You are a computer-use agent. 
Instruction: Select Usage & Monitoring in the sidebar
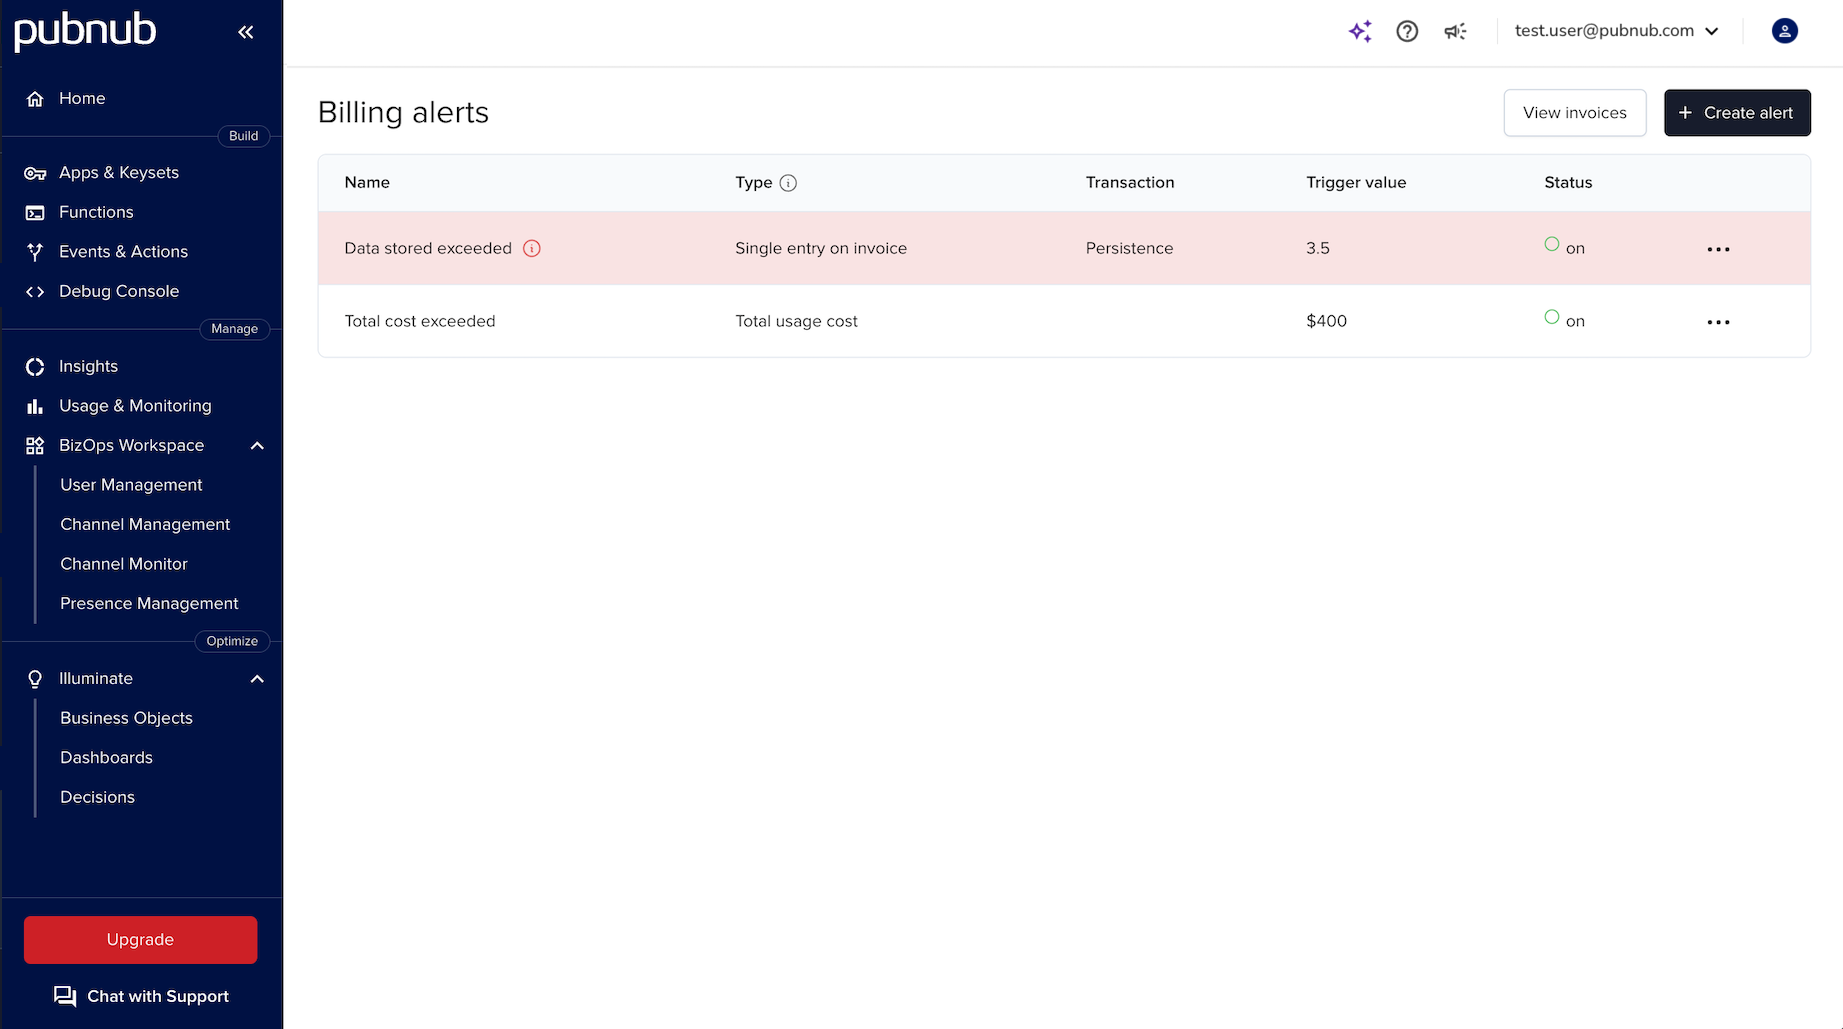click(x=135, y=406)
